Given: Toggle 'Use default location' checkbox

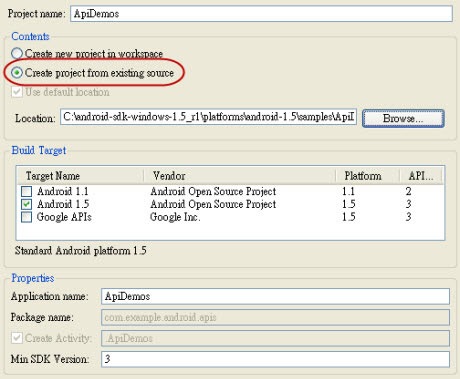Looking at the screenshot, I should tap(17, 92).
